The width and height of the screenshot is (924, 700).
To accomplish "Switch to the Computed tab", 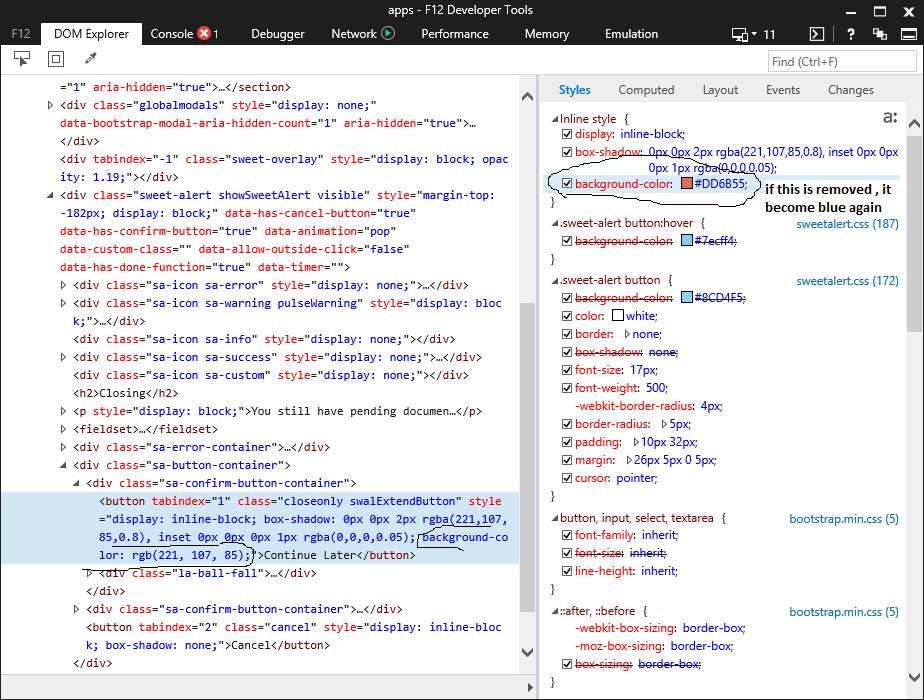I will click(646, 89).
